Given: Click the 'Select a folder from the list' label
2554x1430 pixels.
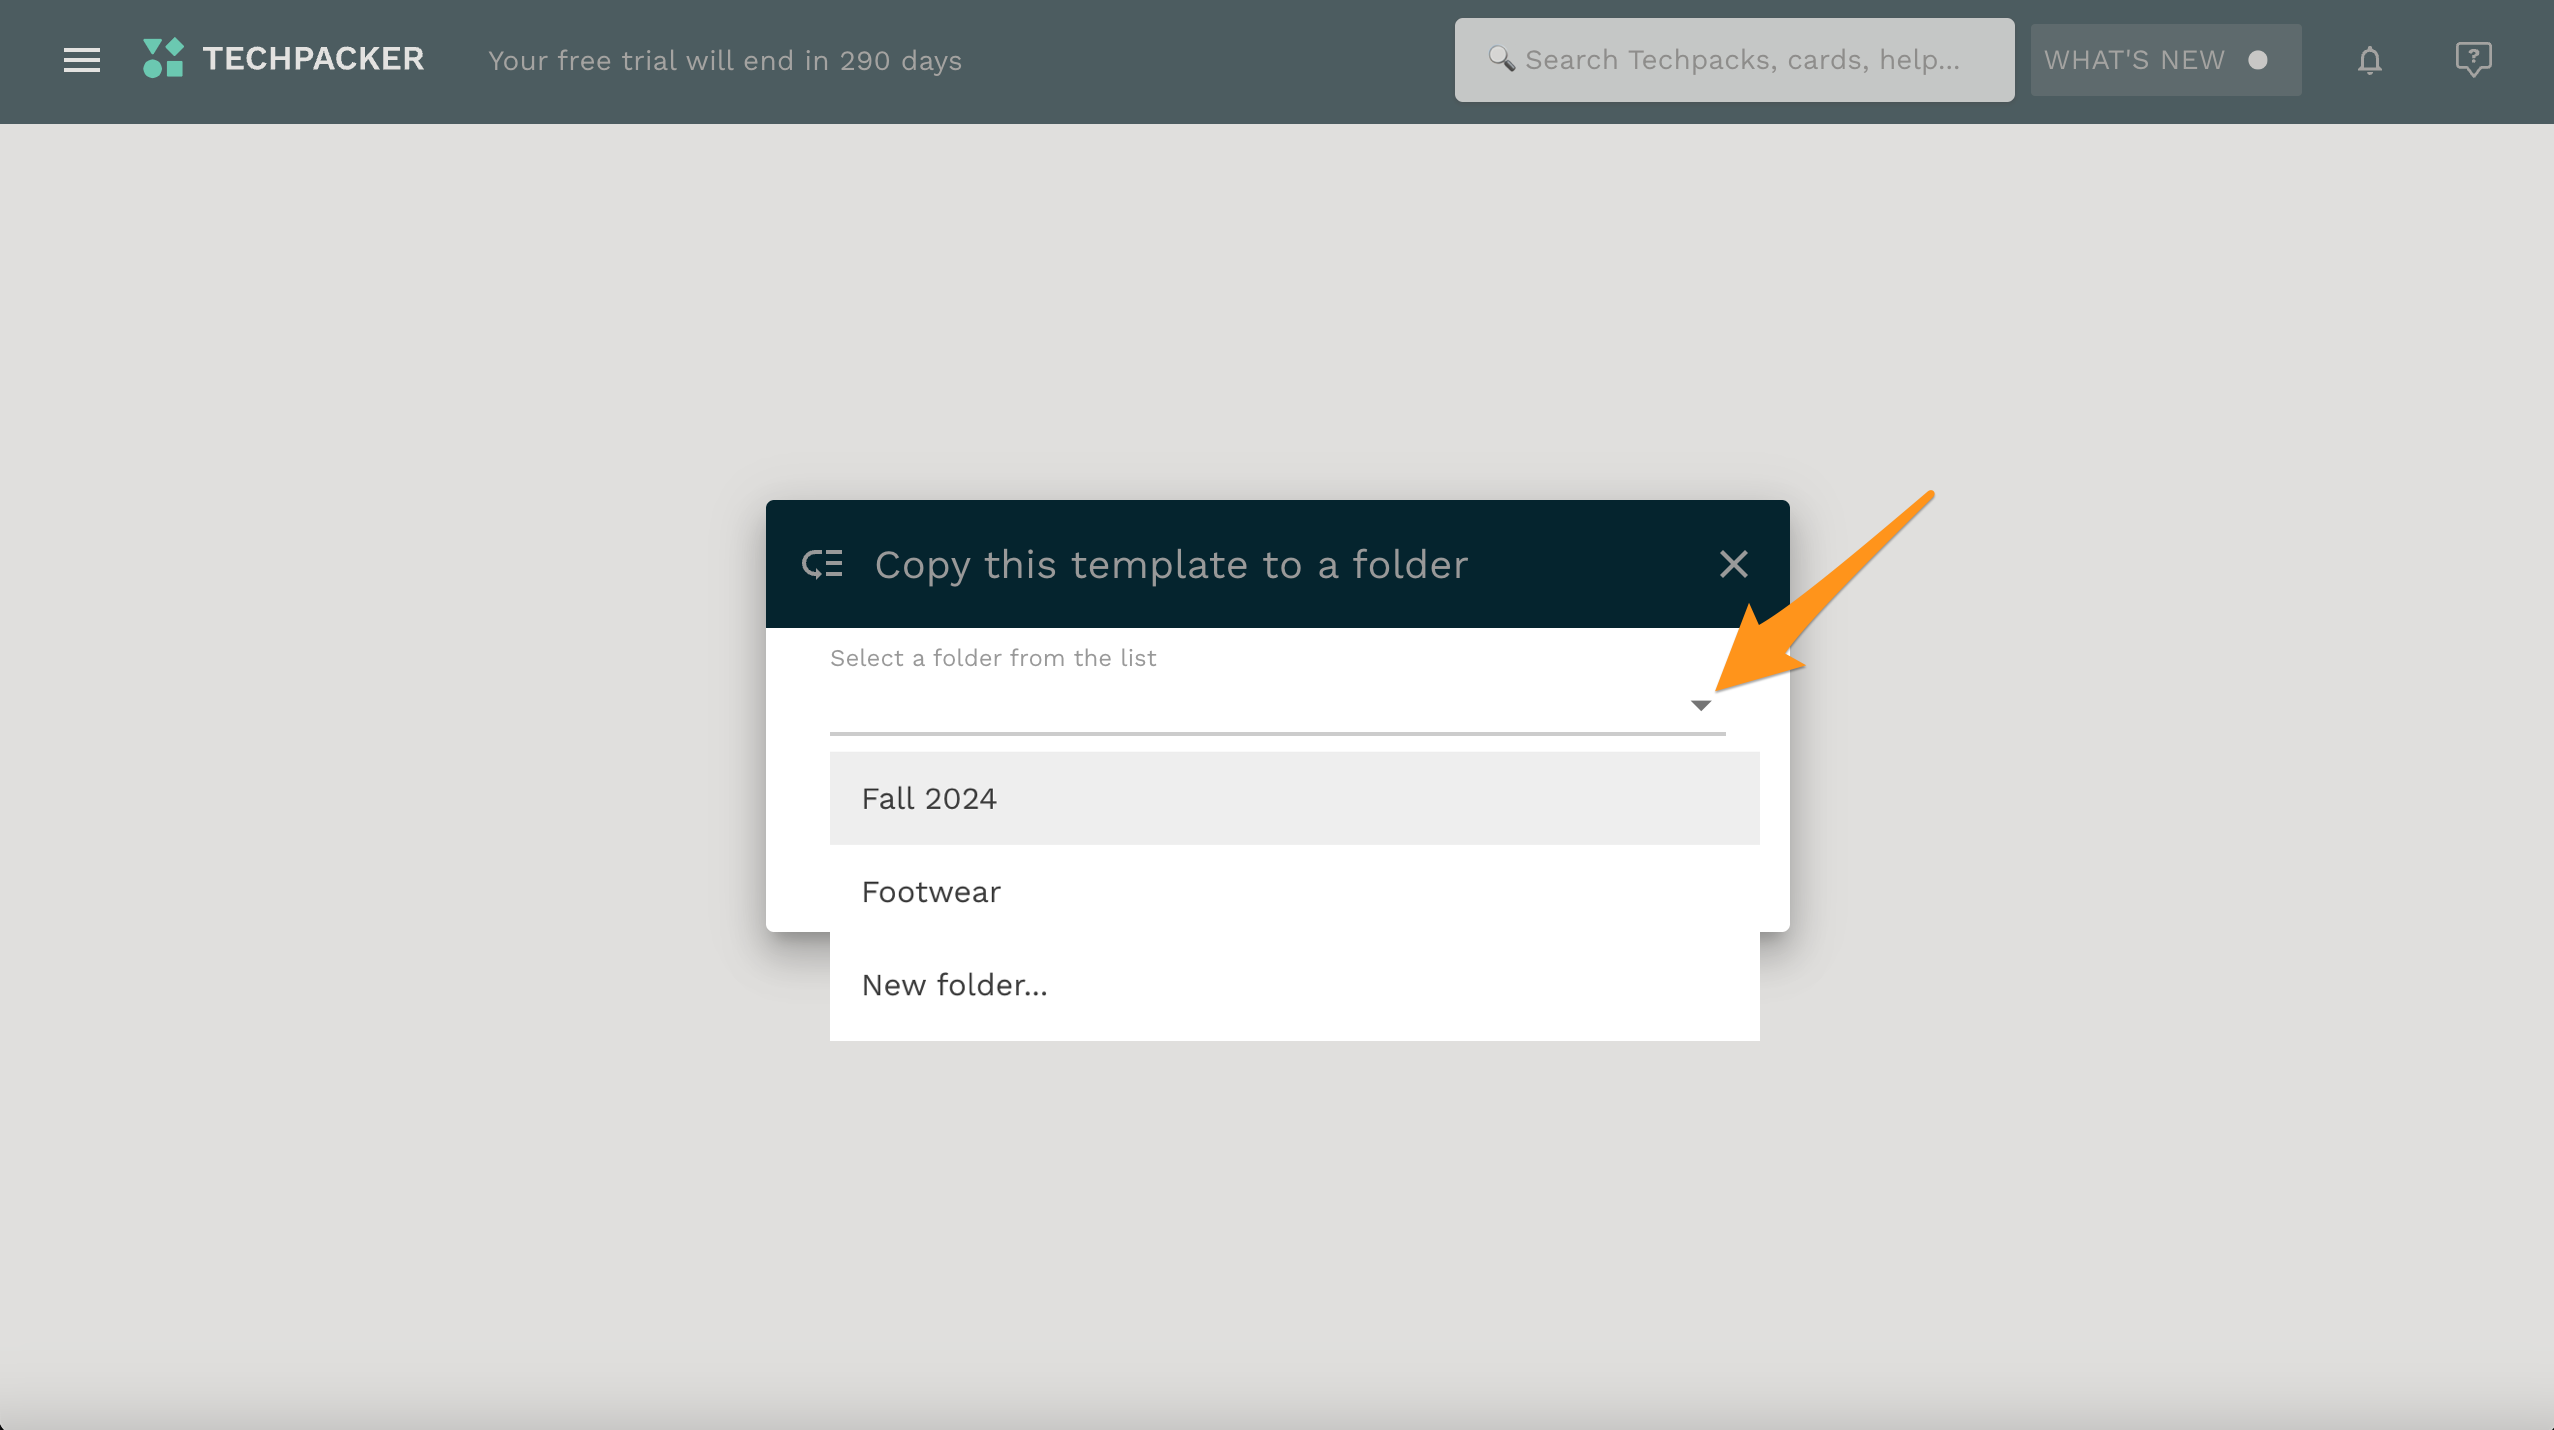Looking at the screenshot, I should (993, 658).
